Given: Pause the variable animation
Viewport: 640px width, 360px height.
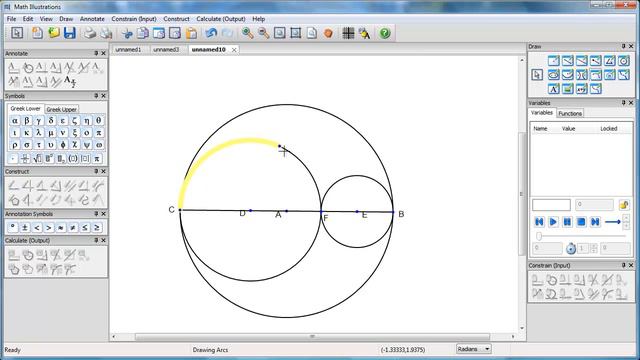Looking at the screenshot, I should coord(567,222).
